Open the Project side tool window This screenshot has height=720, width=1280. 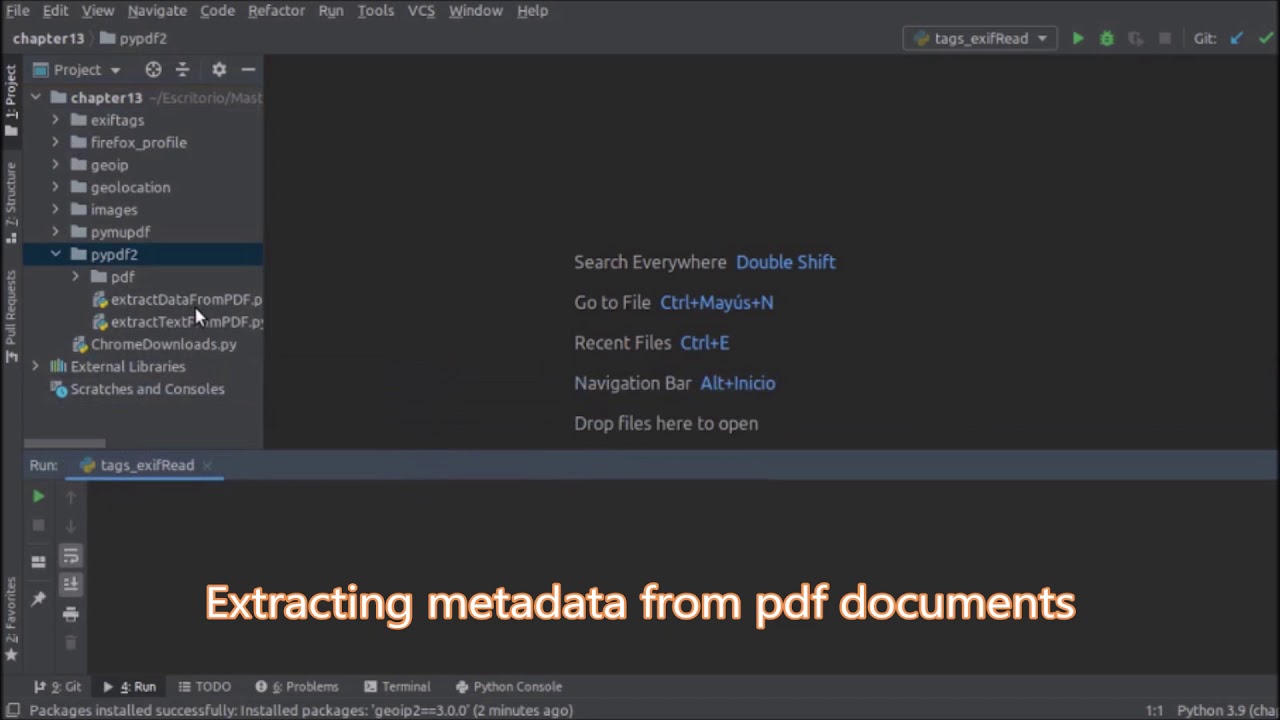pyautogui.click(x=11, y=100)
